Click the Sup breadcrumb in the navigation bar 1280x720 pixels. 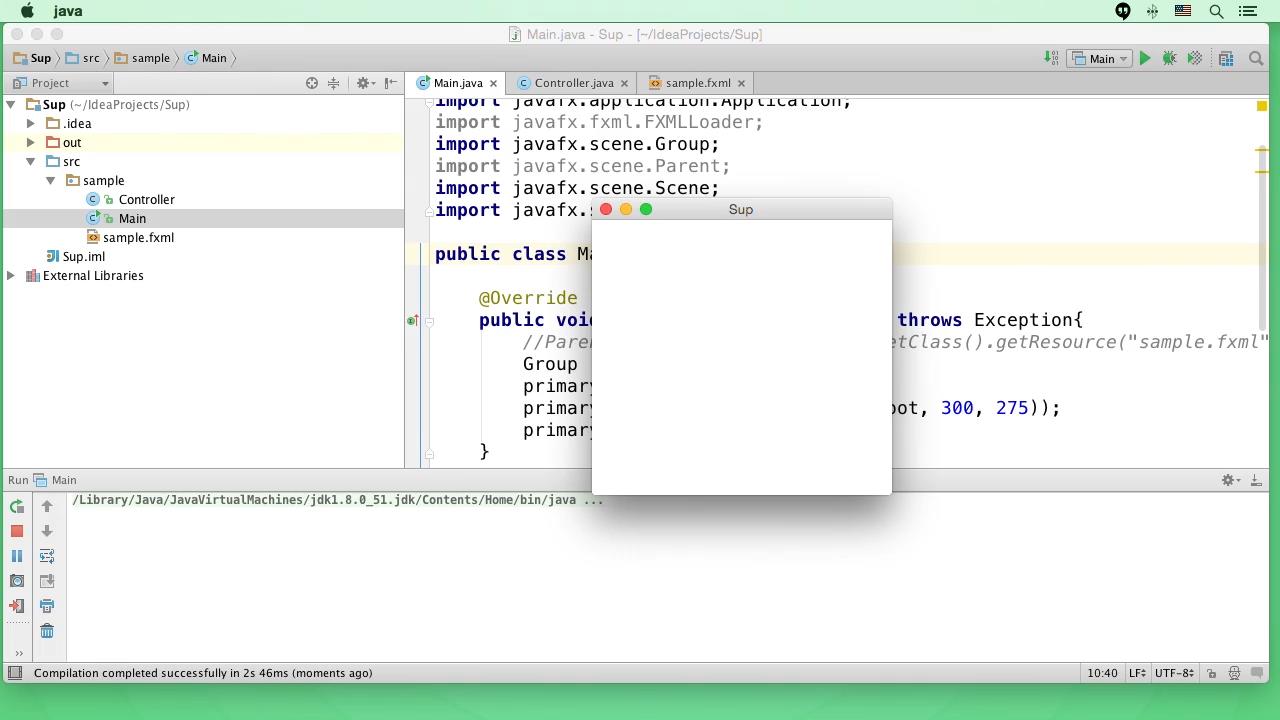33,58
